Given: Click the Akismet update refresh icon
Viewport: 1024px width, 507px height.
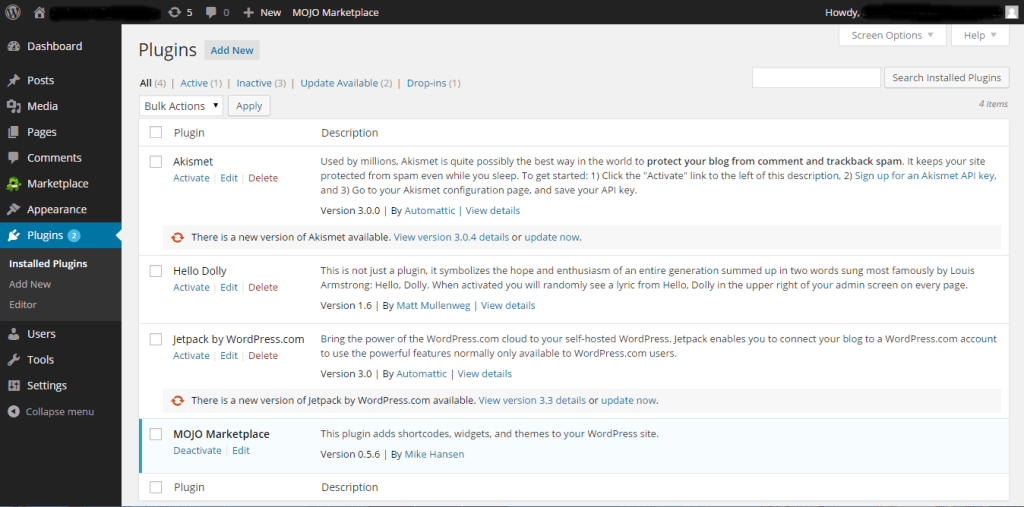Looking at the screenshot, I should (x=178, y=237).
